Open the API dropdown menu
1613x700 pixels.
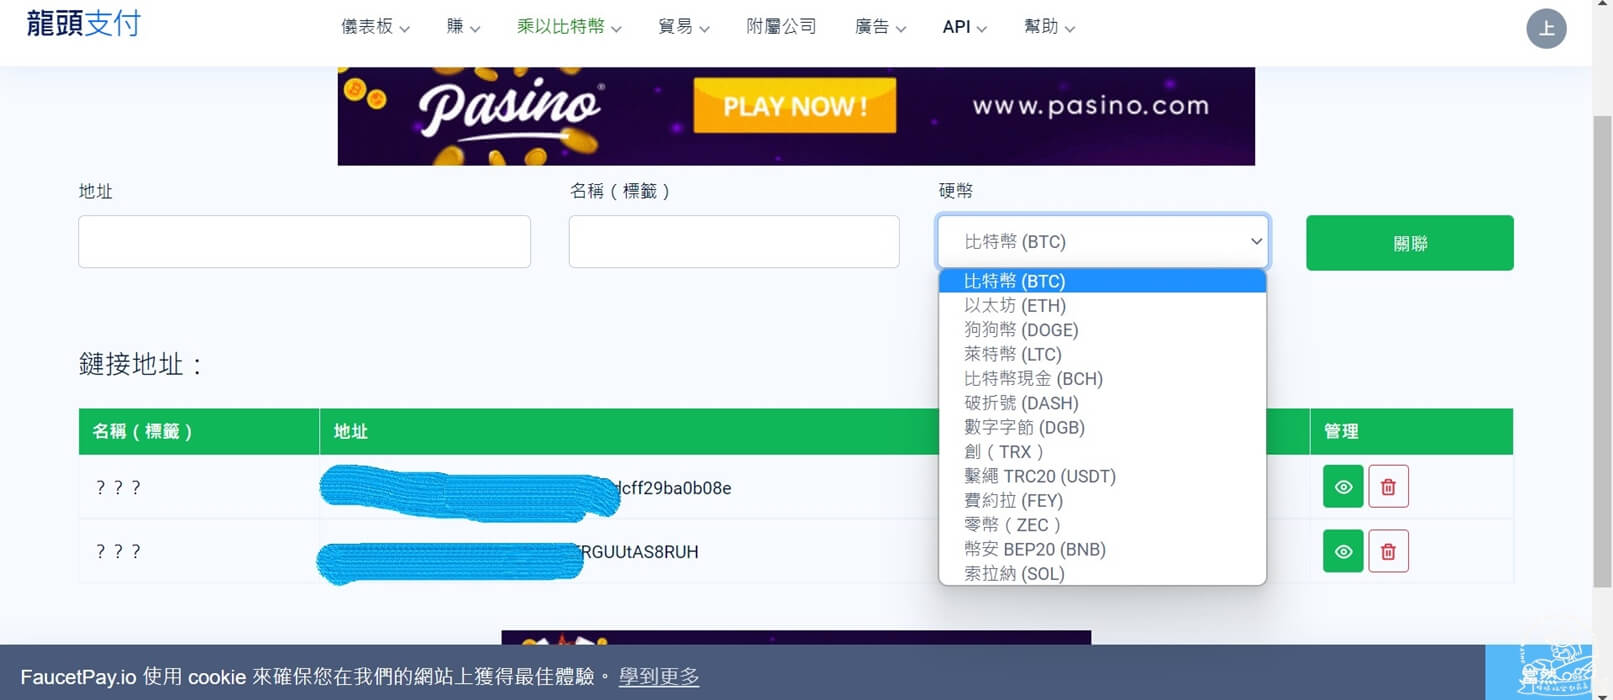tap(964, 27)
